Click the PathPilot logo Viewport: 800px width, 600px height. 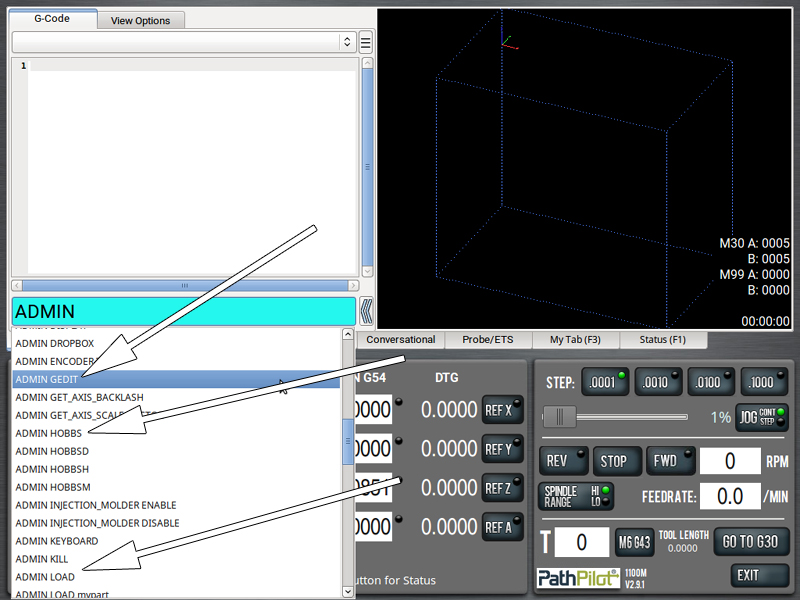(578, 578)
